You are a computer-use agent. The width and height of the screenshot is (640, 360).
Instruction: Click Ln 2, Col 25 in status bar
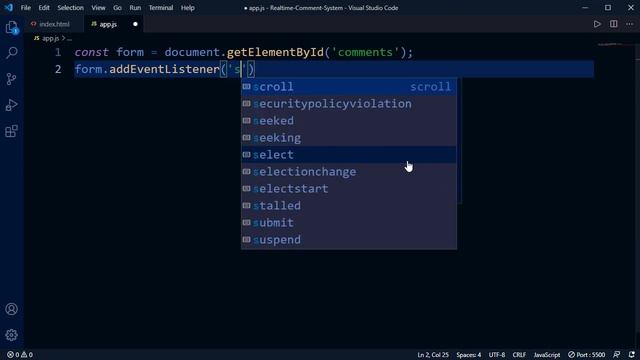(x=433, y=355)
